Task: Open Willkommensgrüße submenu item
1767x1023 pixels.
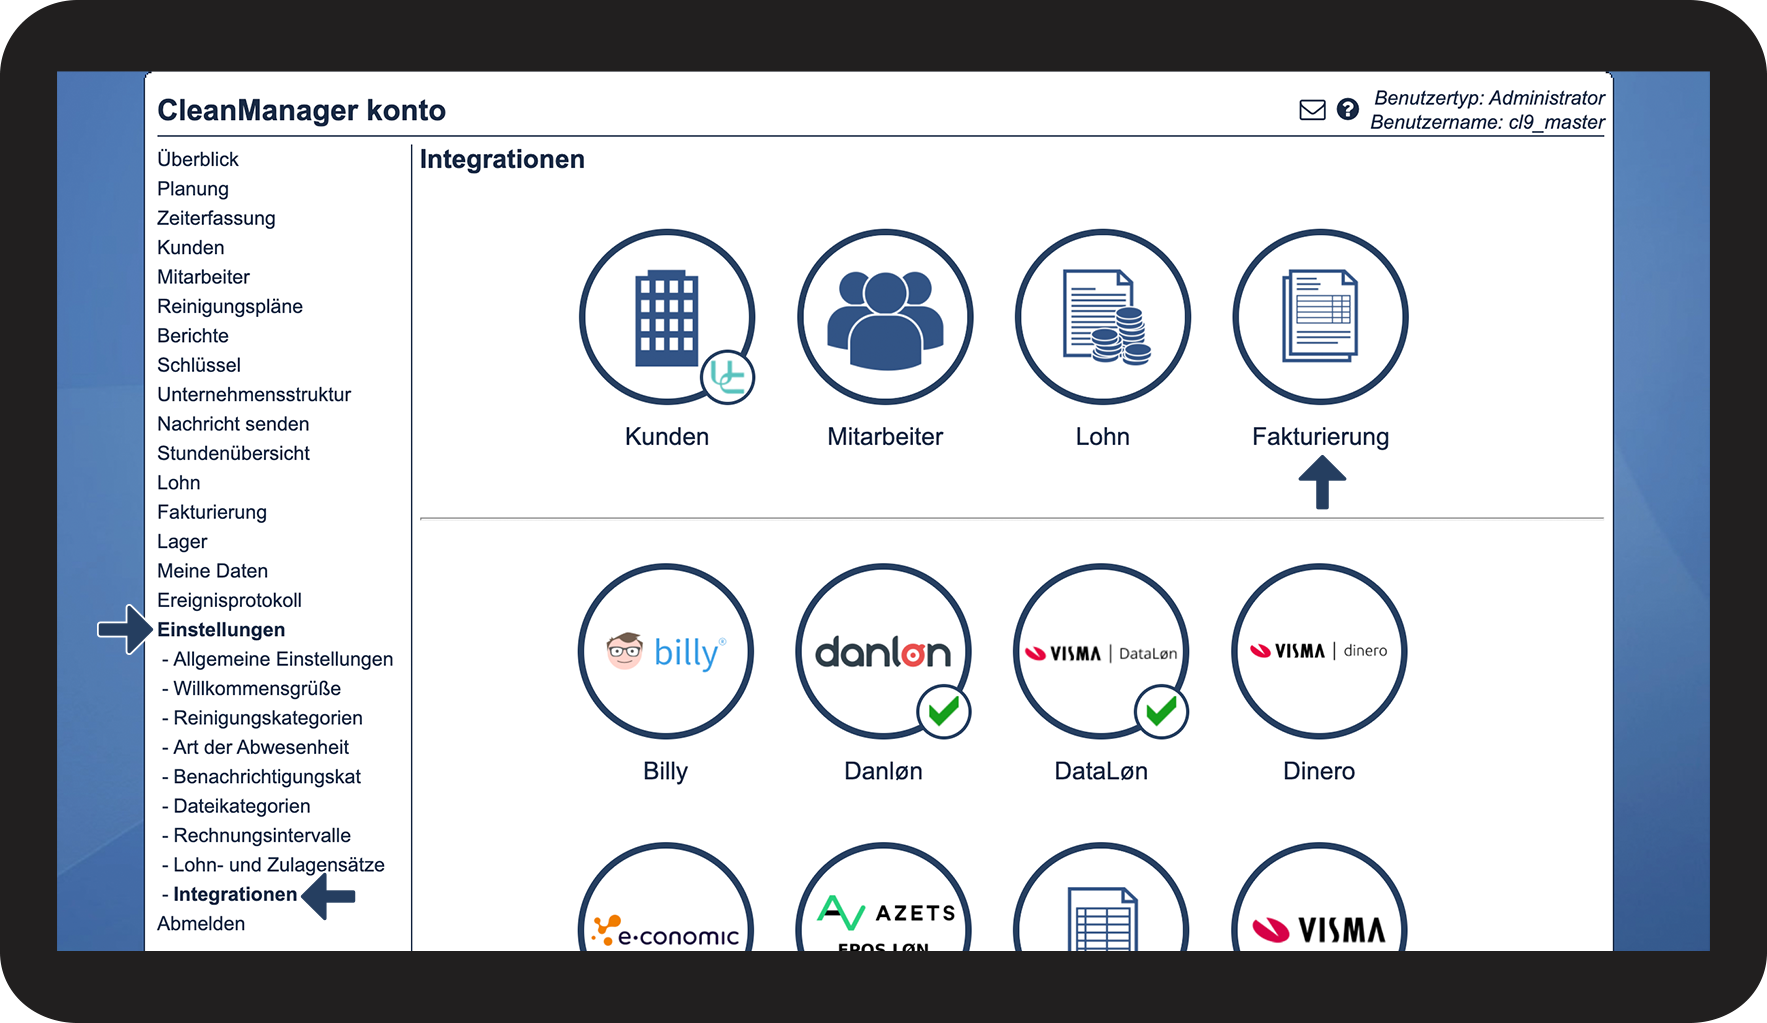Action: click(x=257, y=688)
